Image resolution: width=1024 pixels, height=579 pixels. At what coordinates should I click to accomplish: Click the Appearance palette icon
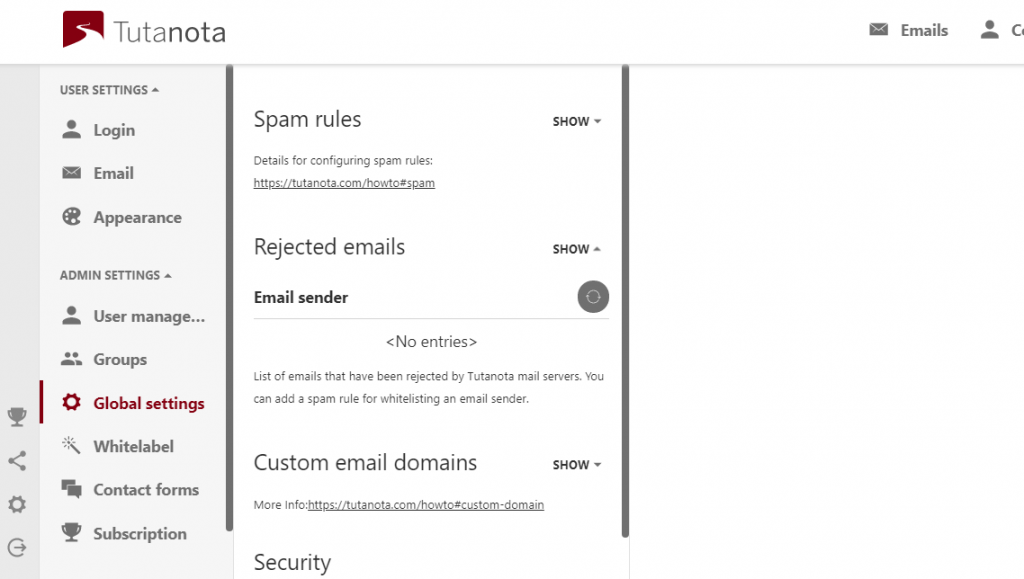(x=71, y=216)
